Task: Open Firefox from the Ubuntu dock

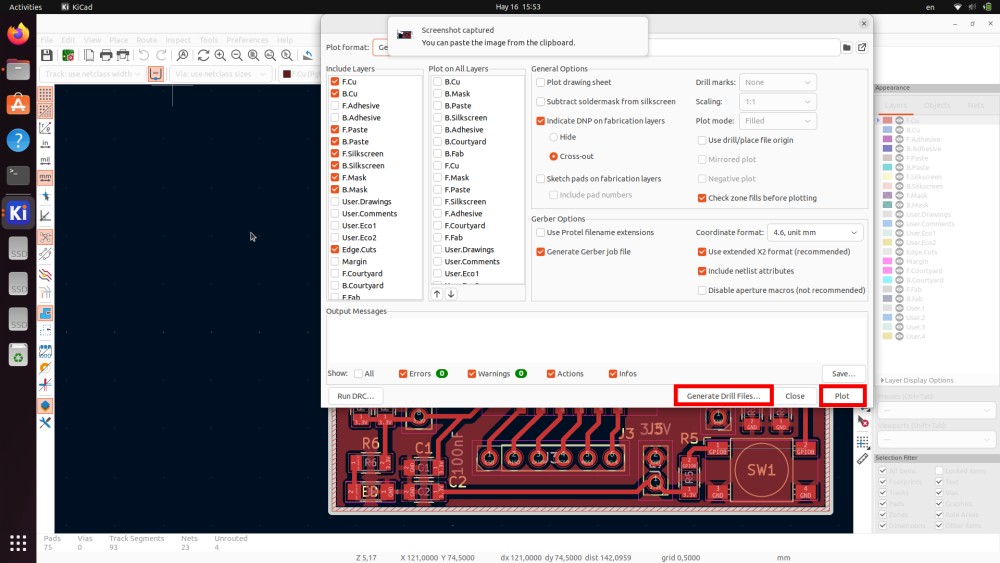Action: [x=18, y=33]
